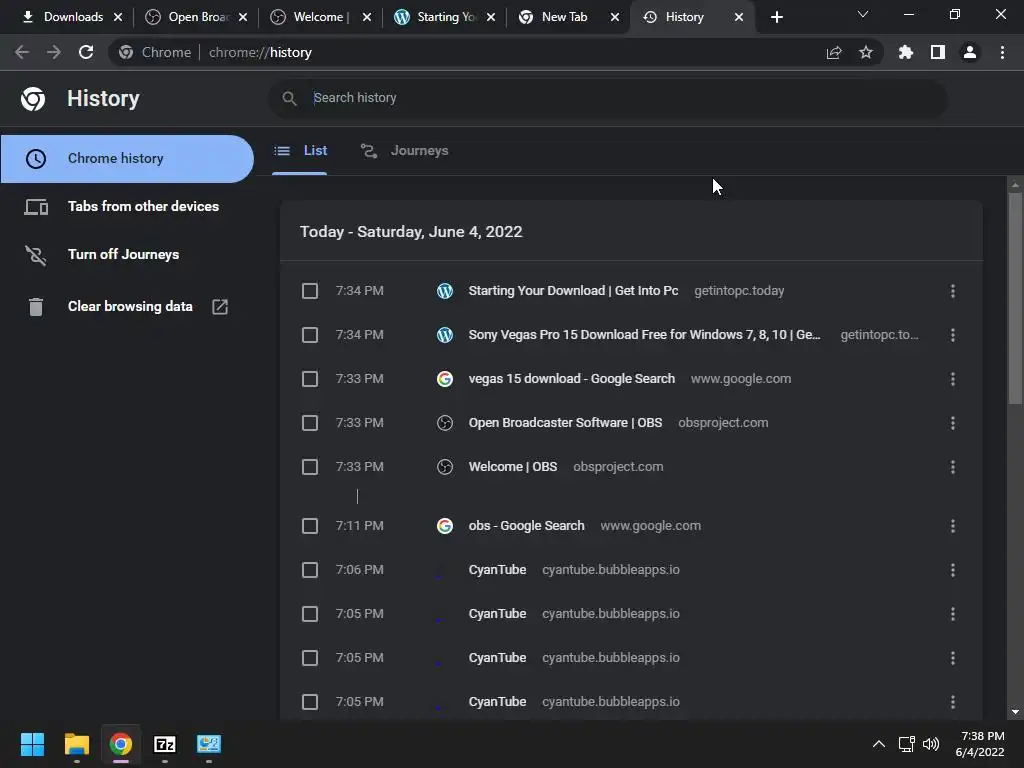Screen dimensions: 1024x768
Task: Open the Control Panel taskbar icon
Action: tap(209, 744)
